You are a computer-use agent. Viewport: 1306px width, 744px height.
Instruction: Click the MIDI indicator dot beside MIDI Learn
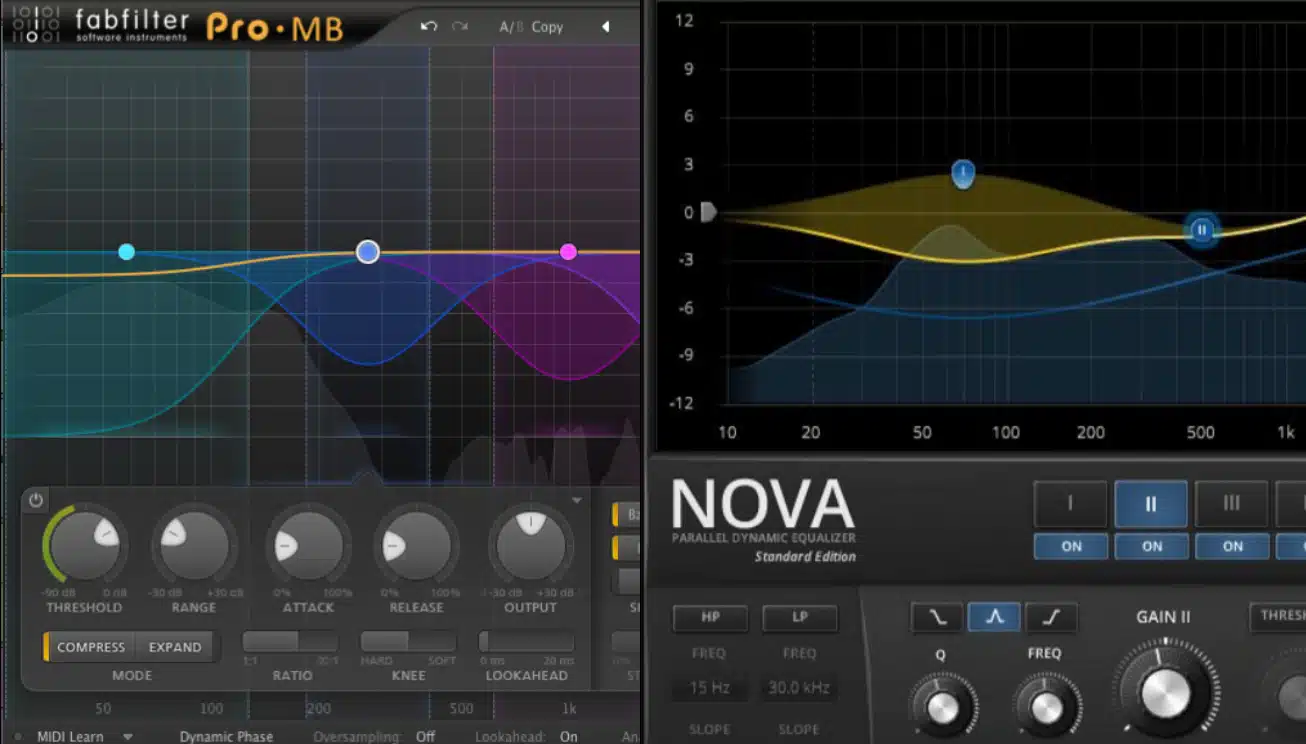17,737
